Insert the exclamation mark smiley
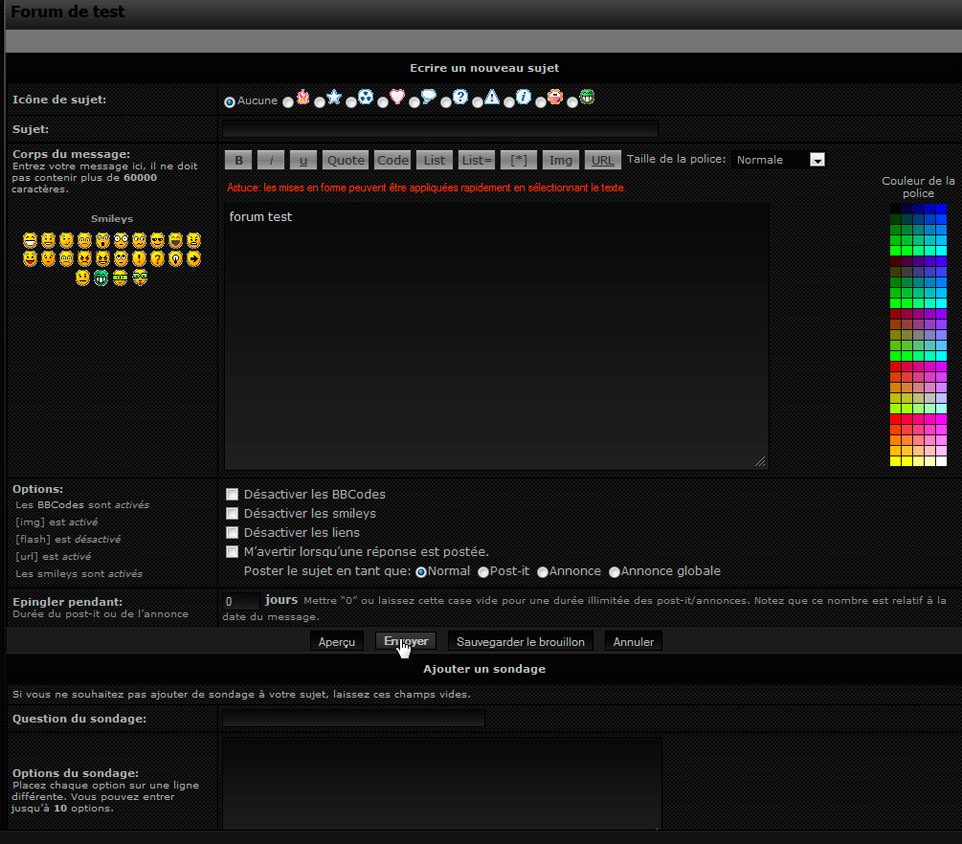Viewport: 962px width, 844px height. pos(139,259)
